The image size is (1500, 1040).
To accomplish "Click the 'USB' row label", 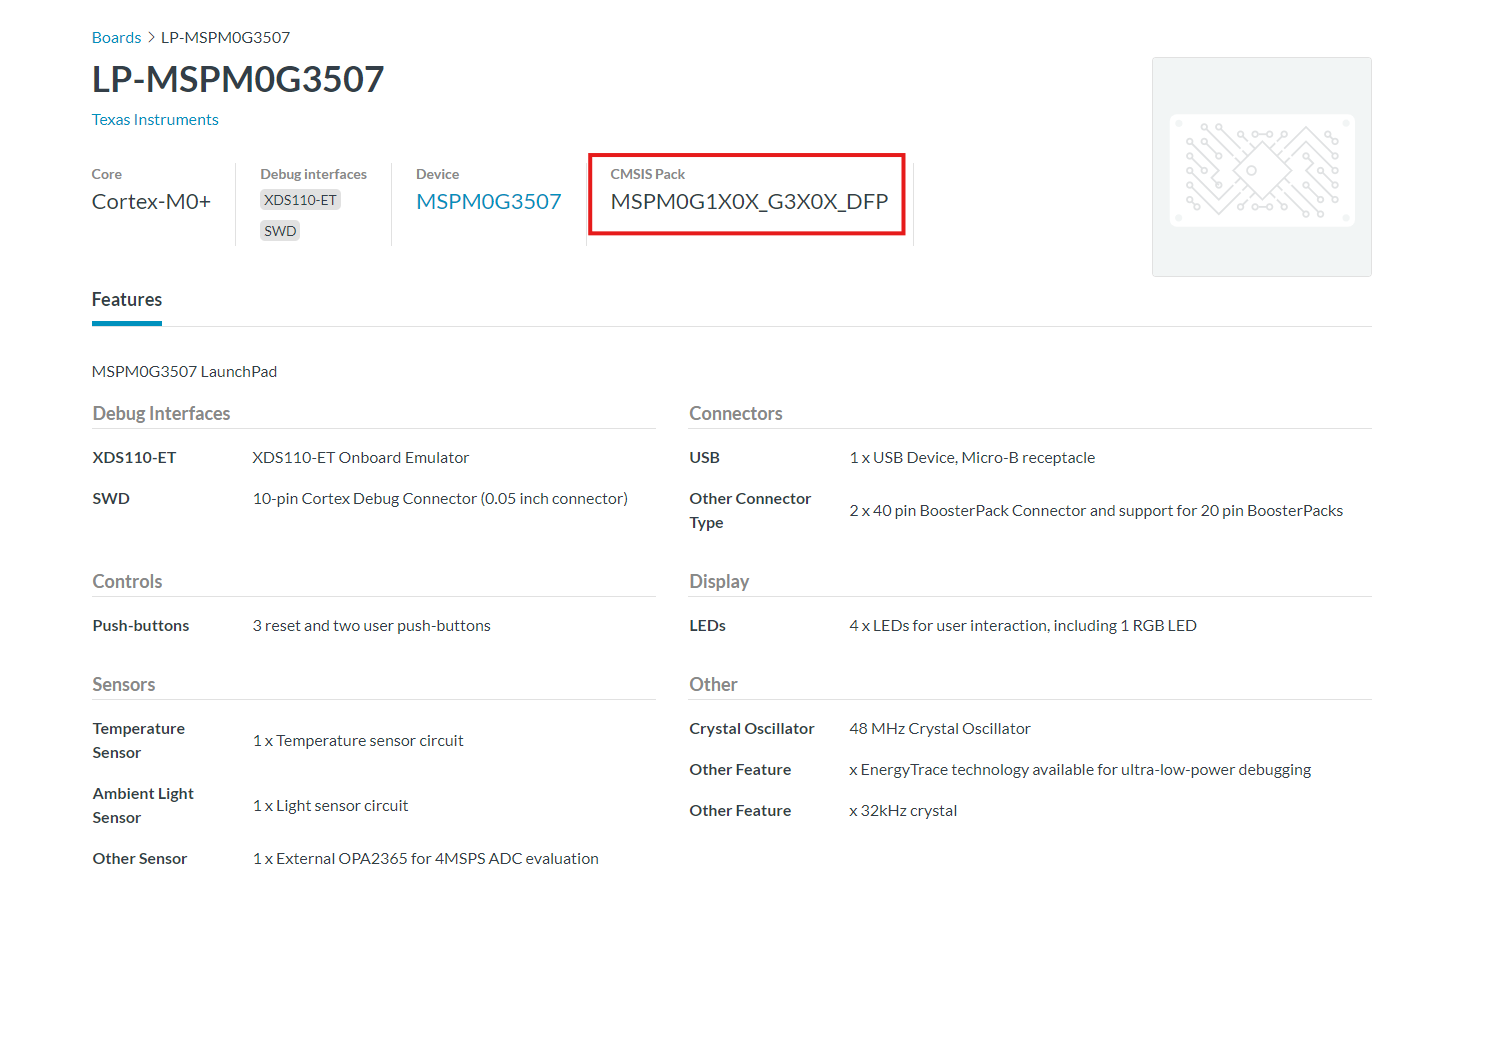I will pyautogui.click(x=704, y=458).
